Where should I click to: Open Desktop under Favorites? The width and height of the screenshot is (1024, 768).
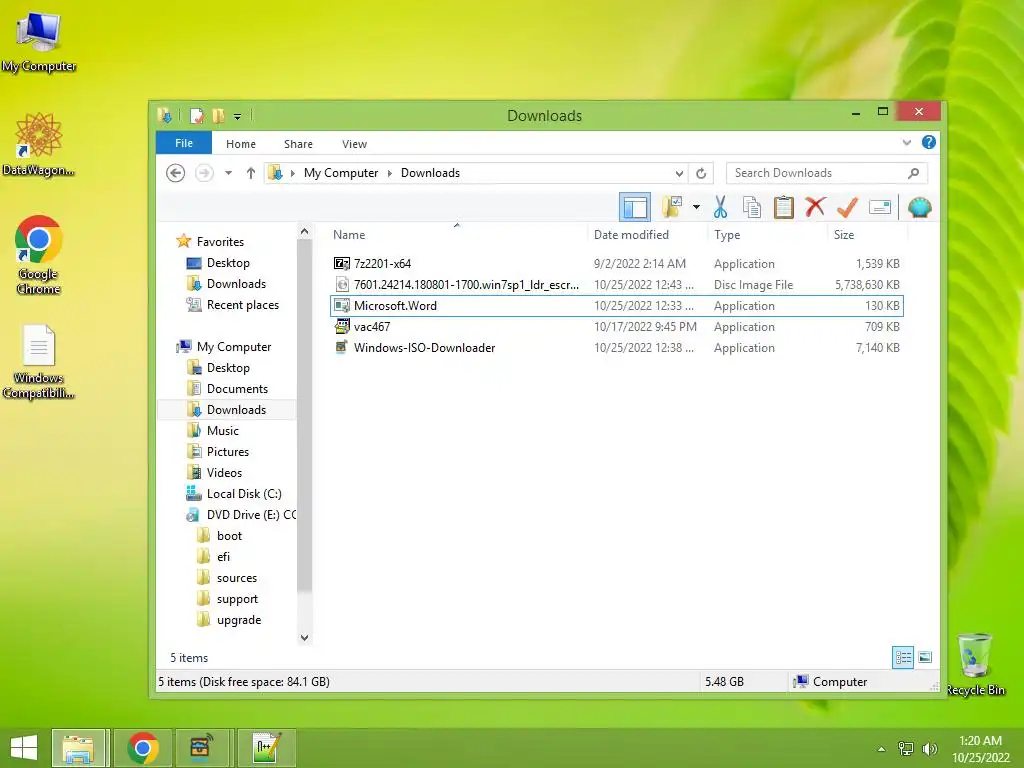coord(228,263)
